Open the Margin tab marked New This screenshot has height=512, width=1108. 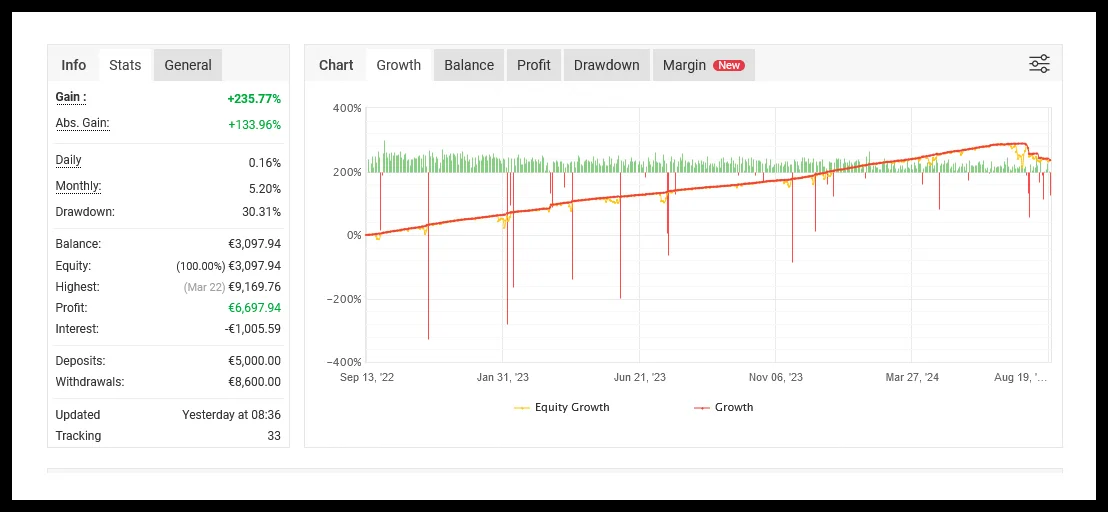pyautogui.click(x=703, y=65)
